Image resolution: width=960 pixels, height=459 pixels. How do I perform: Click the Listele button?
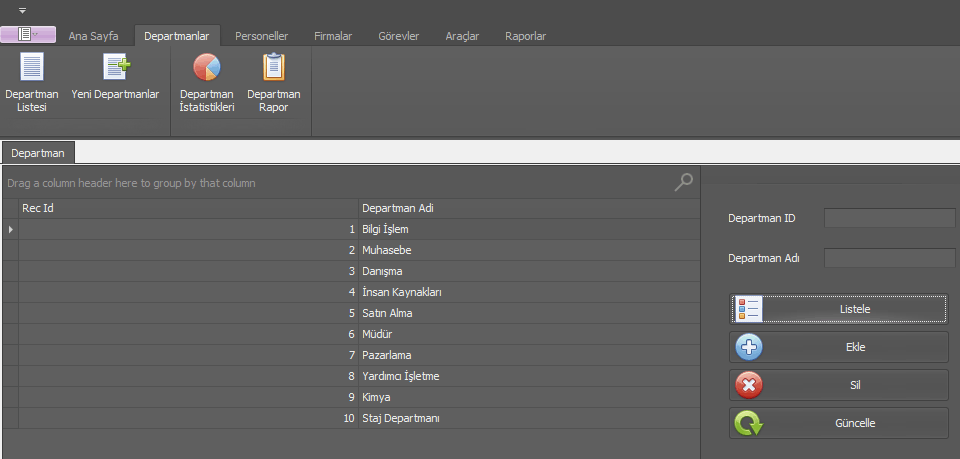coord(839,309)
